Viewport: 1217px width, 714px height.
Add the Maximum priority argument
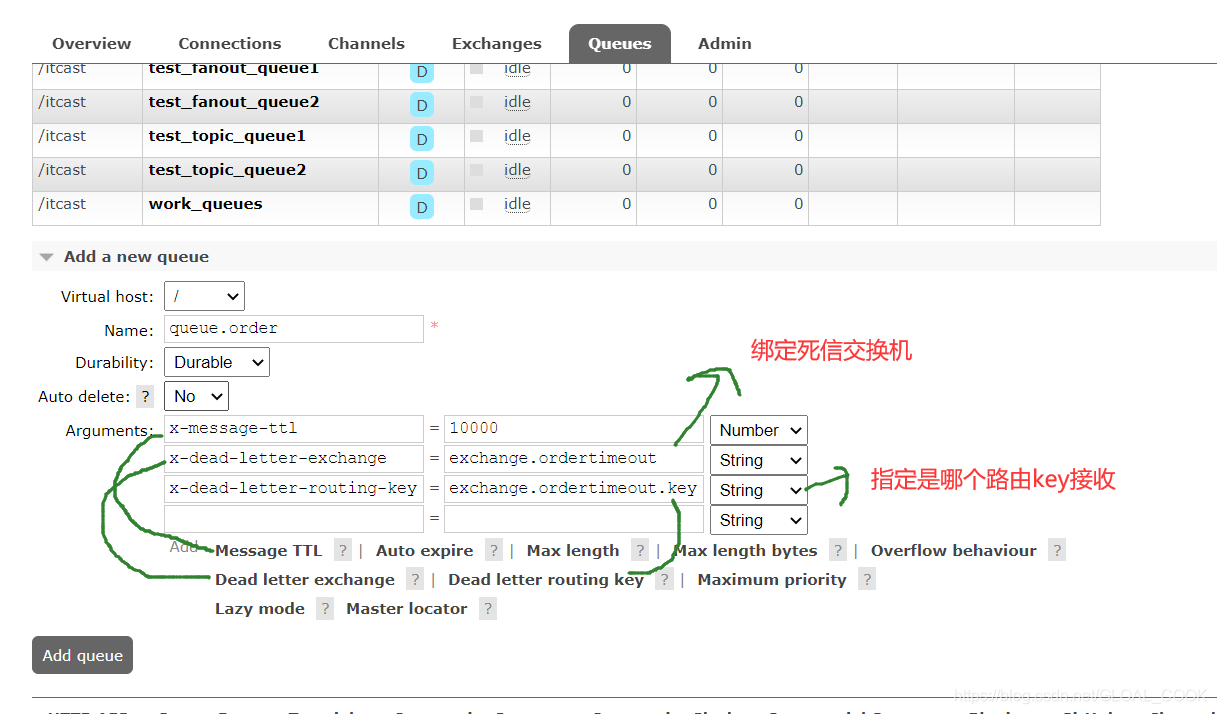[x=772, y=580]
